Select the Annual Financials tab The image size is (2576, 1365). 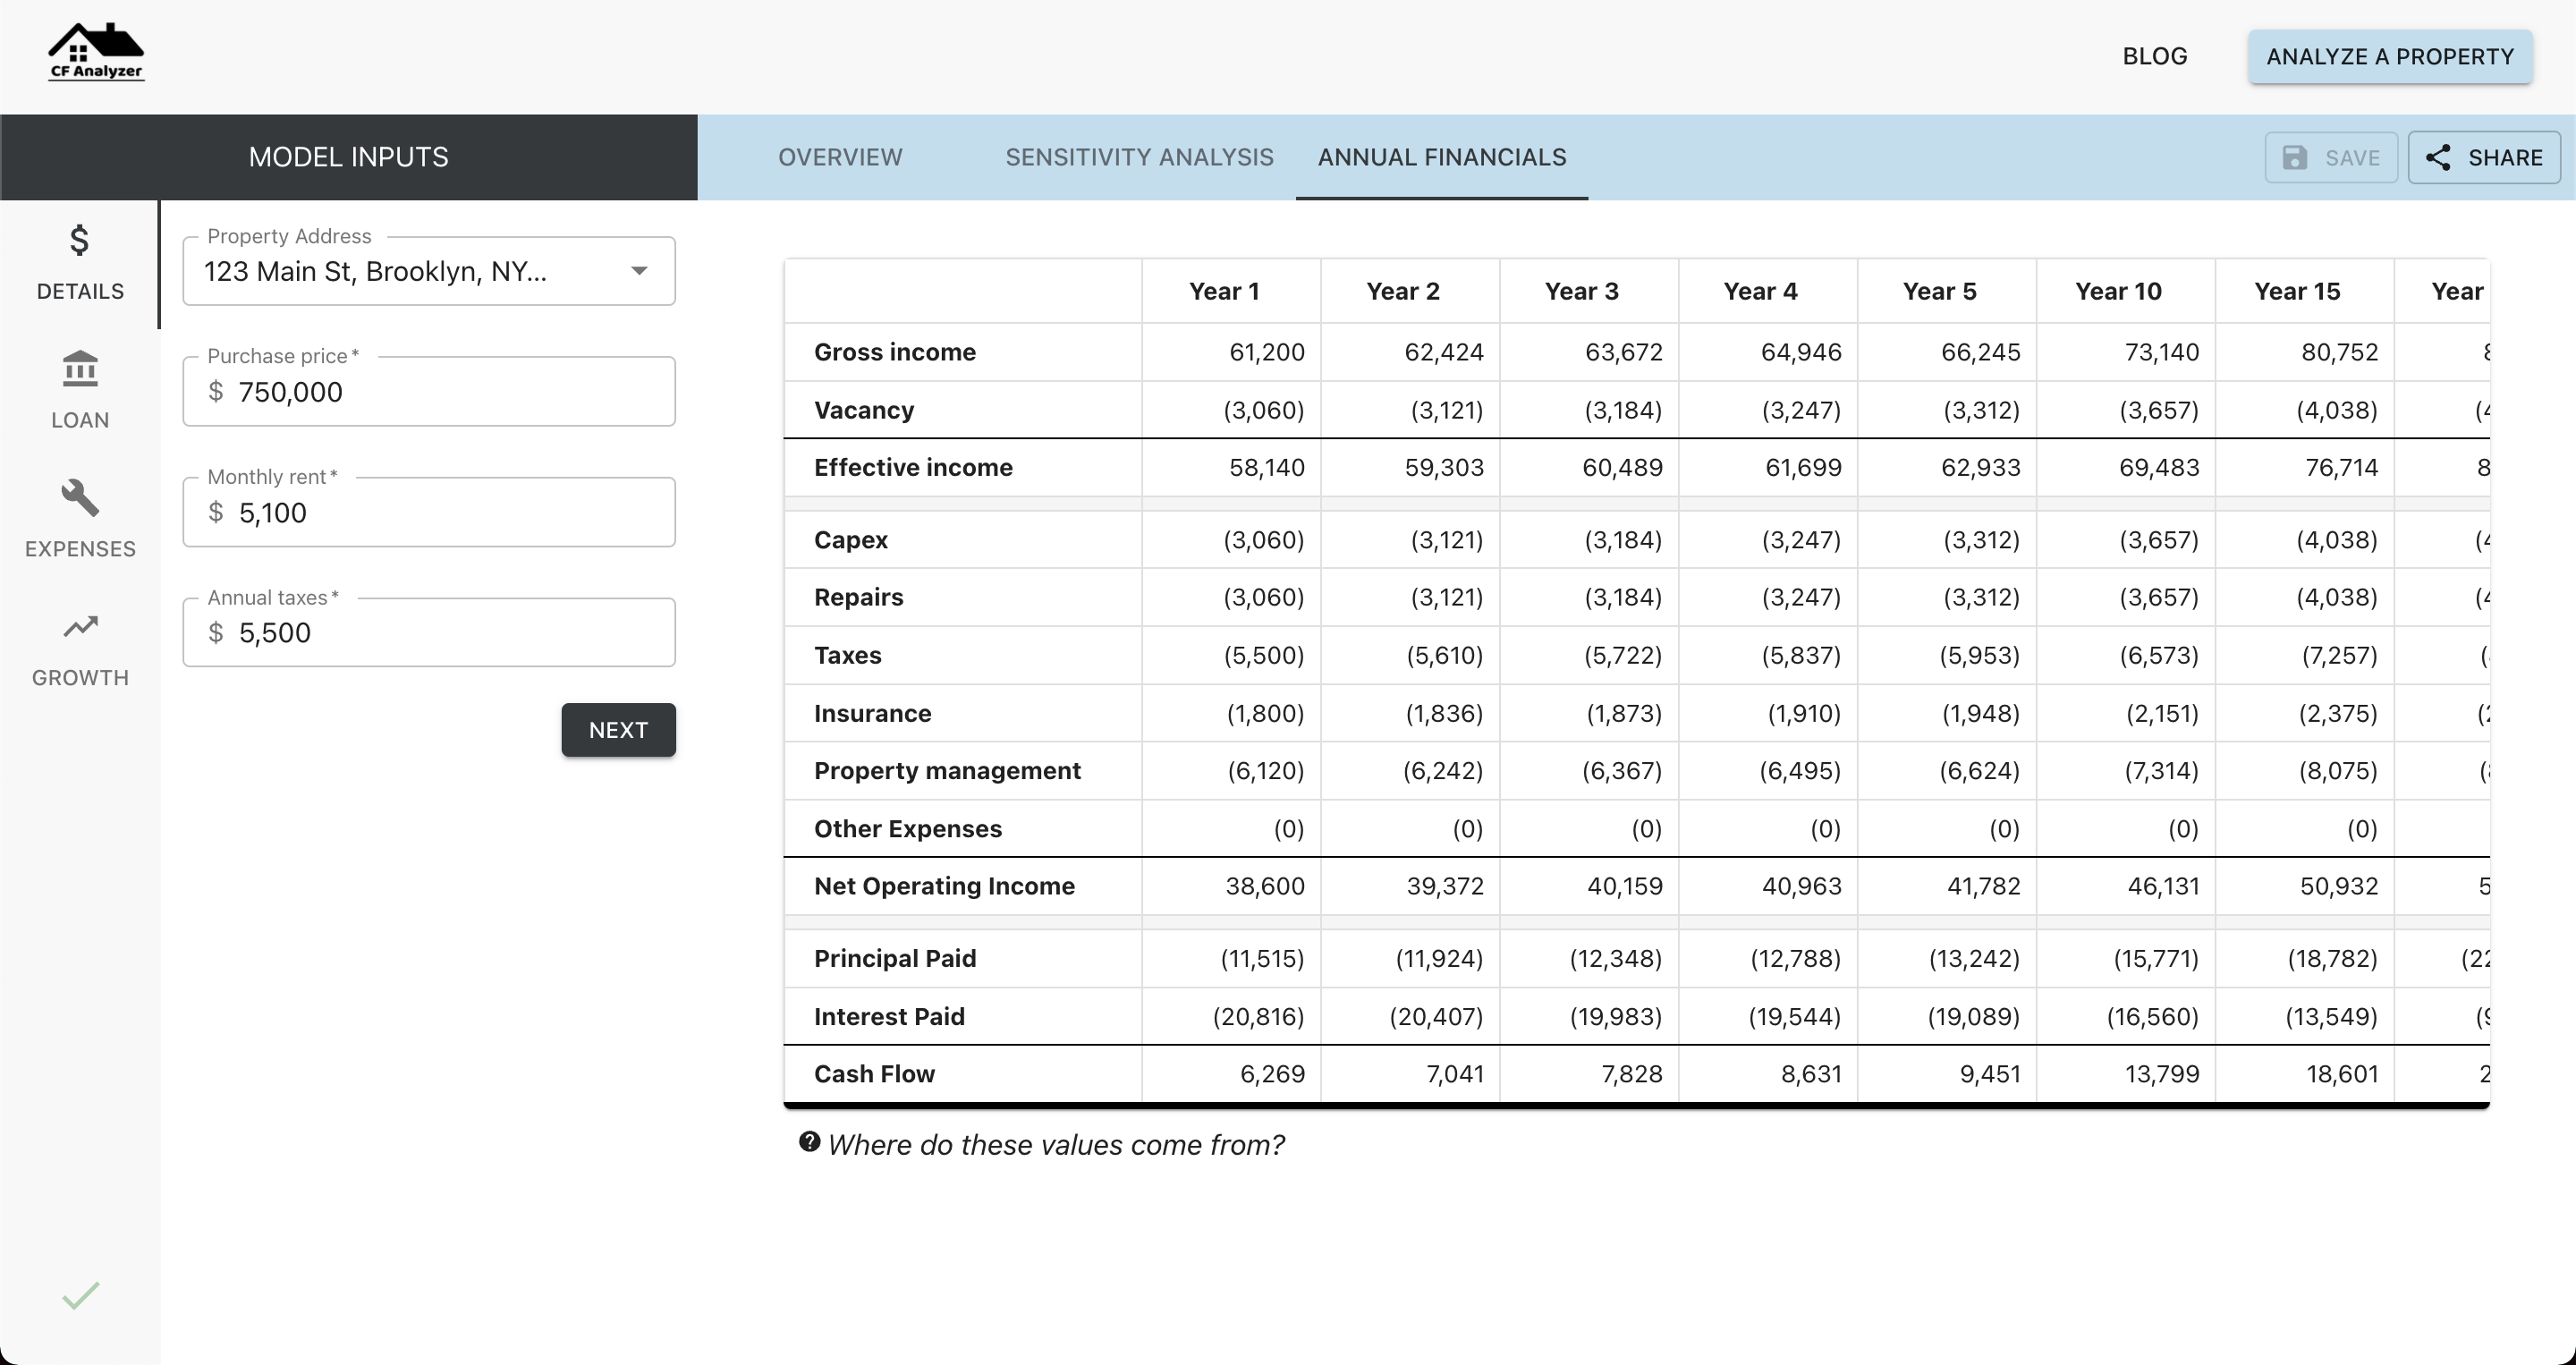[x=1441, y=157]
